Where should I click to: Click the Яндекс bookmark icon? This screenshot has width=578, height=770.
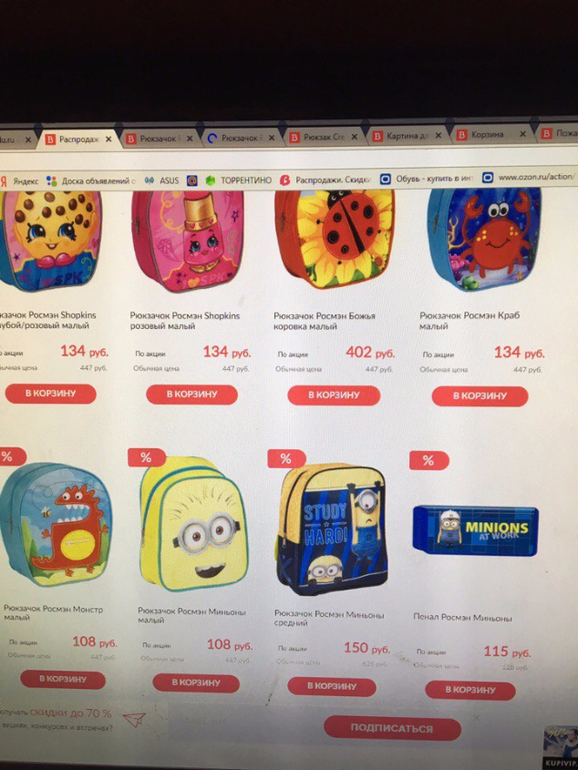[3, 181]
